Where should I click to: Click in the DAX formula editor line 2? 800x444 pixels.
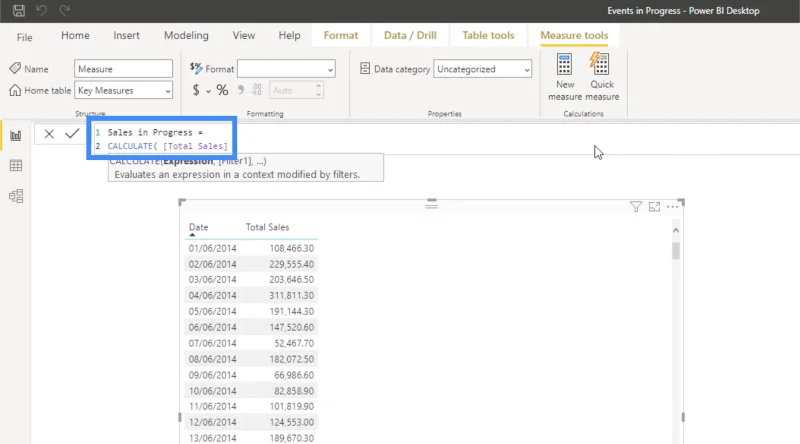167,146
